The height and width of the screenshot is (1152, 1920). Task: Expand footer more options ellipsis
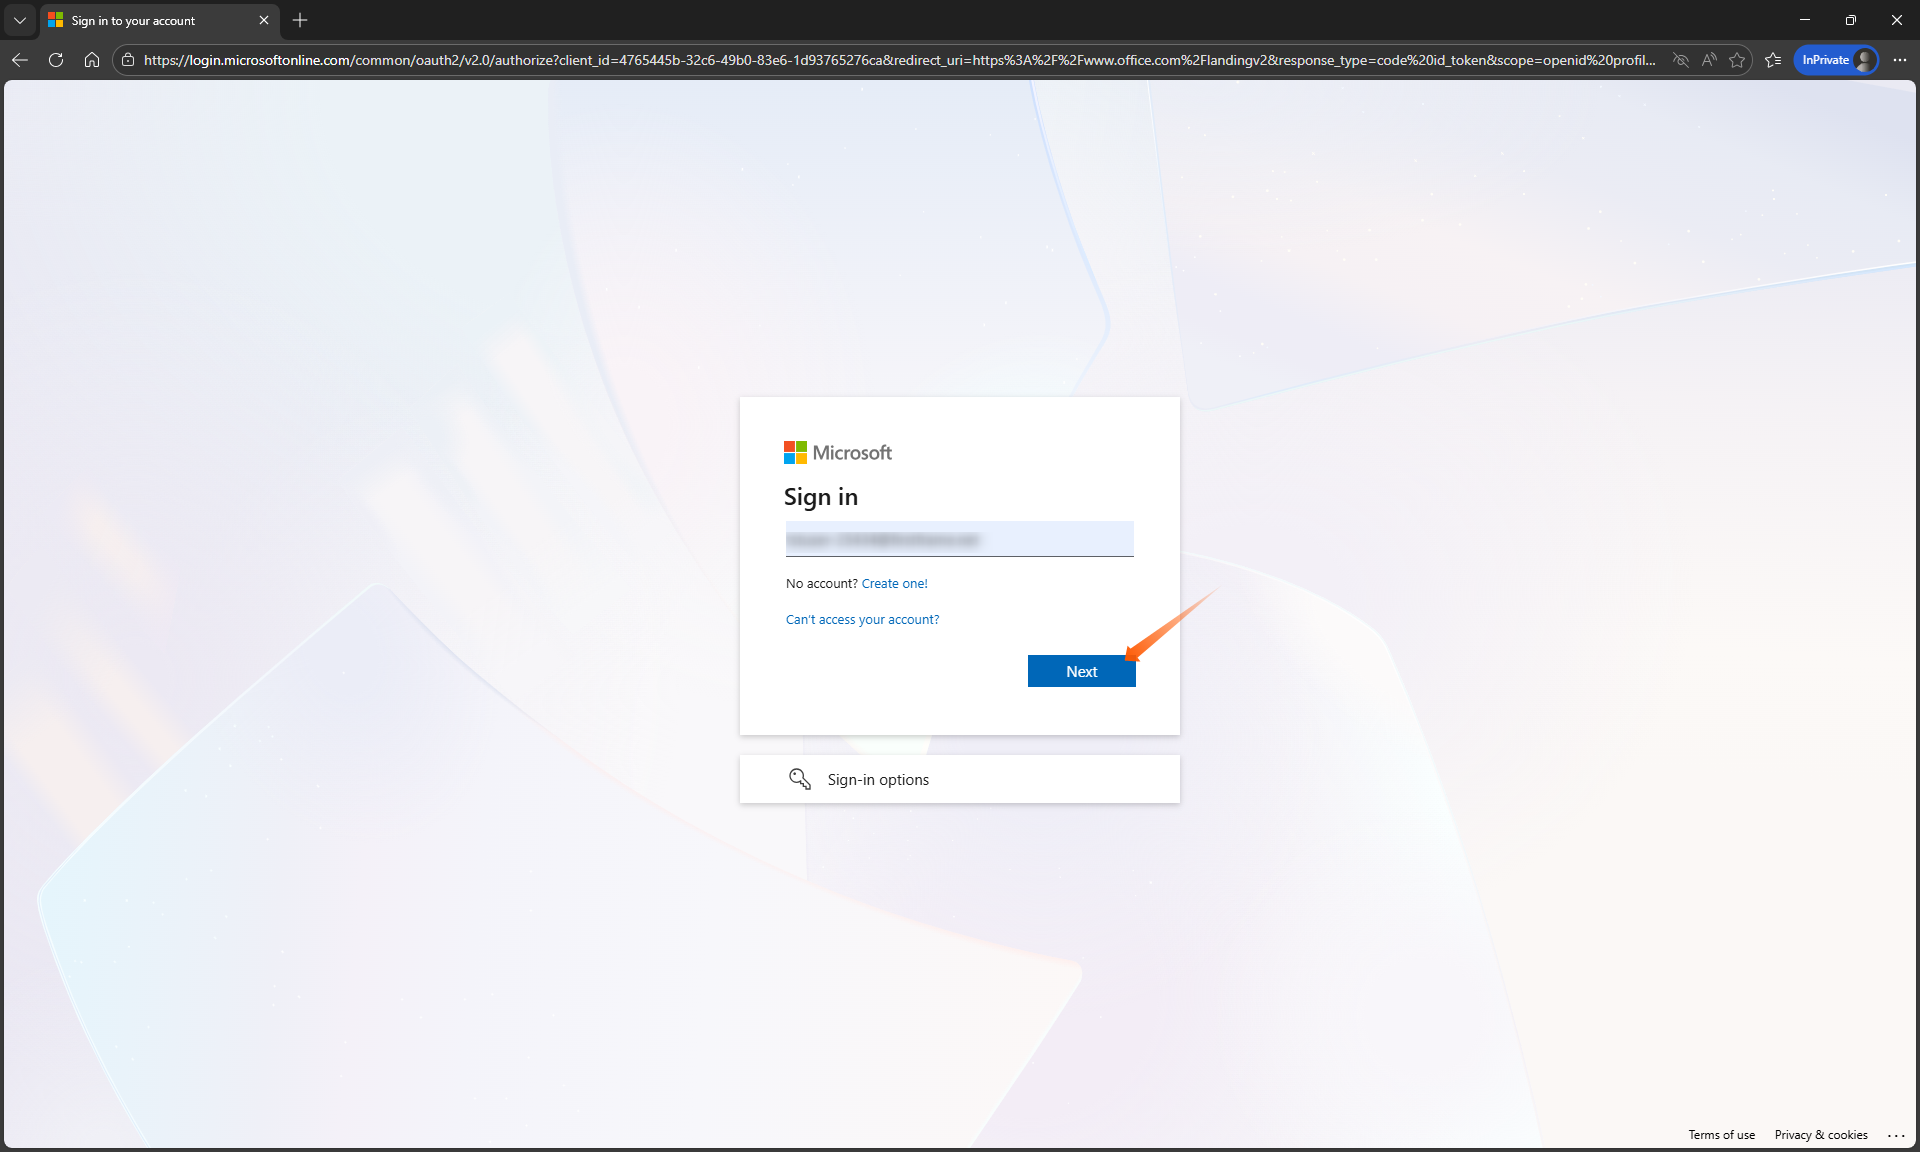click(x=1896, y=1135)
